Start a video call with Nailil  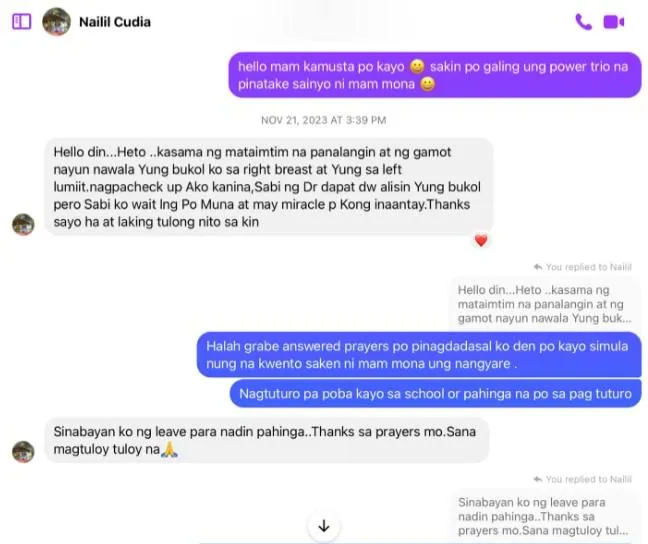click(x=614, y=22)
